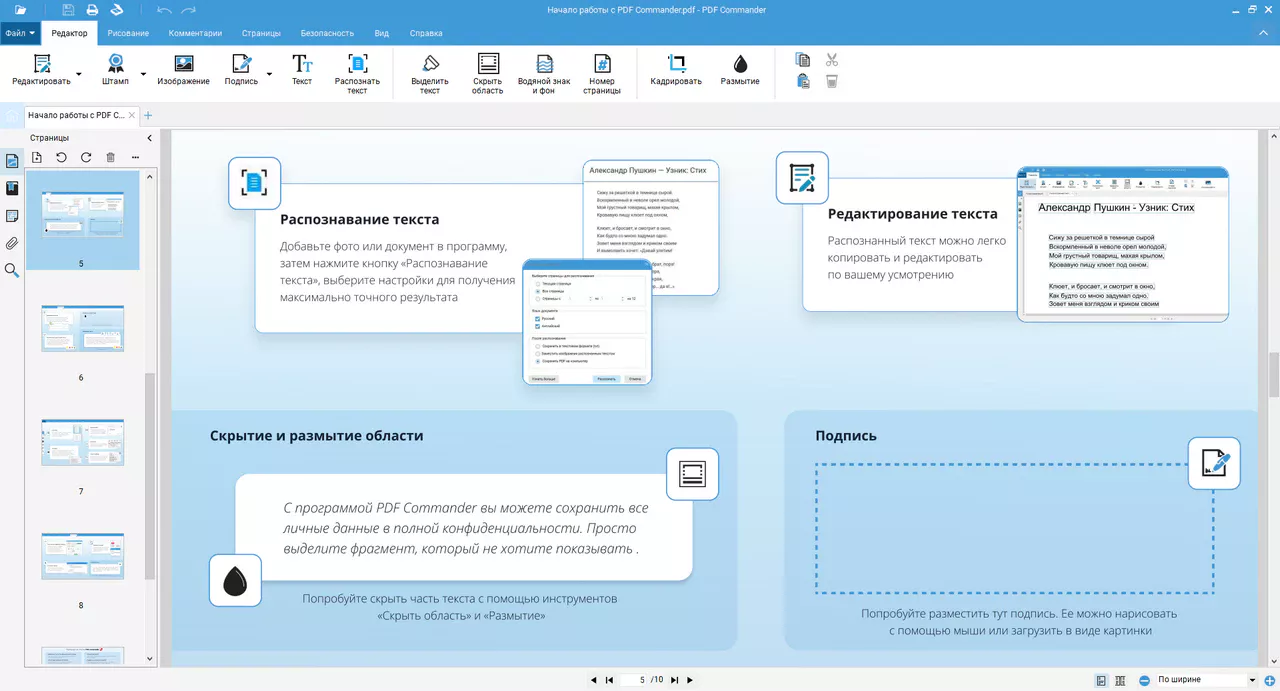
Task: Open the Безопасность ribbon tab
Action: [327, 33]
